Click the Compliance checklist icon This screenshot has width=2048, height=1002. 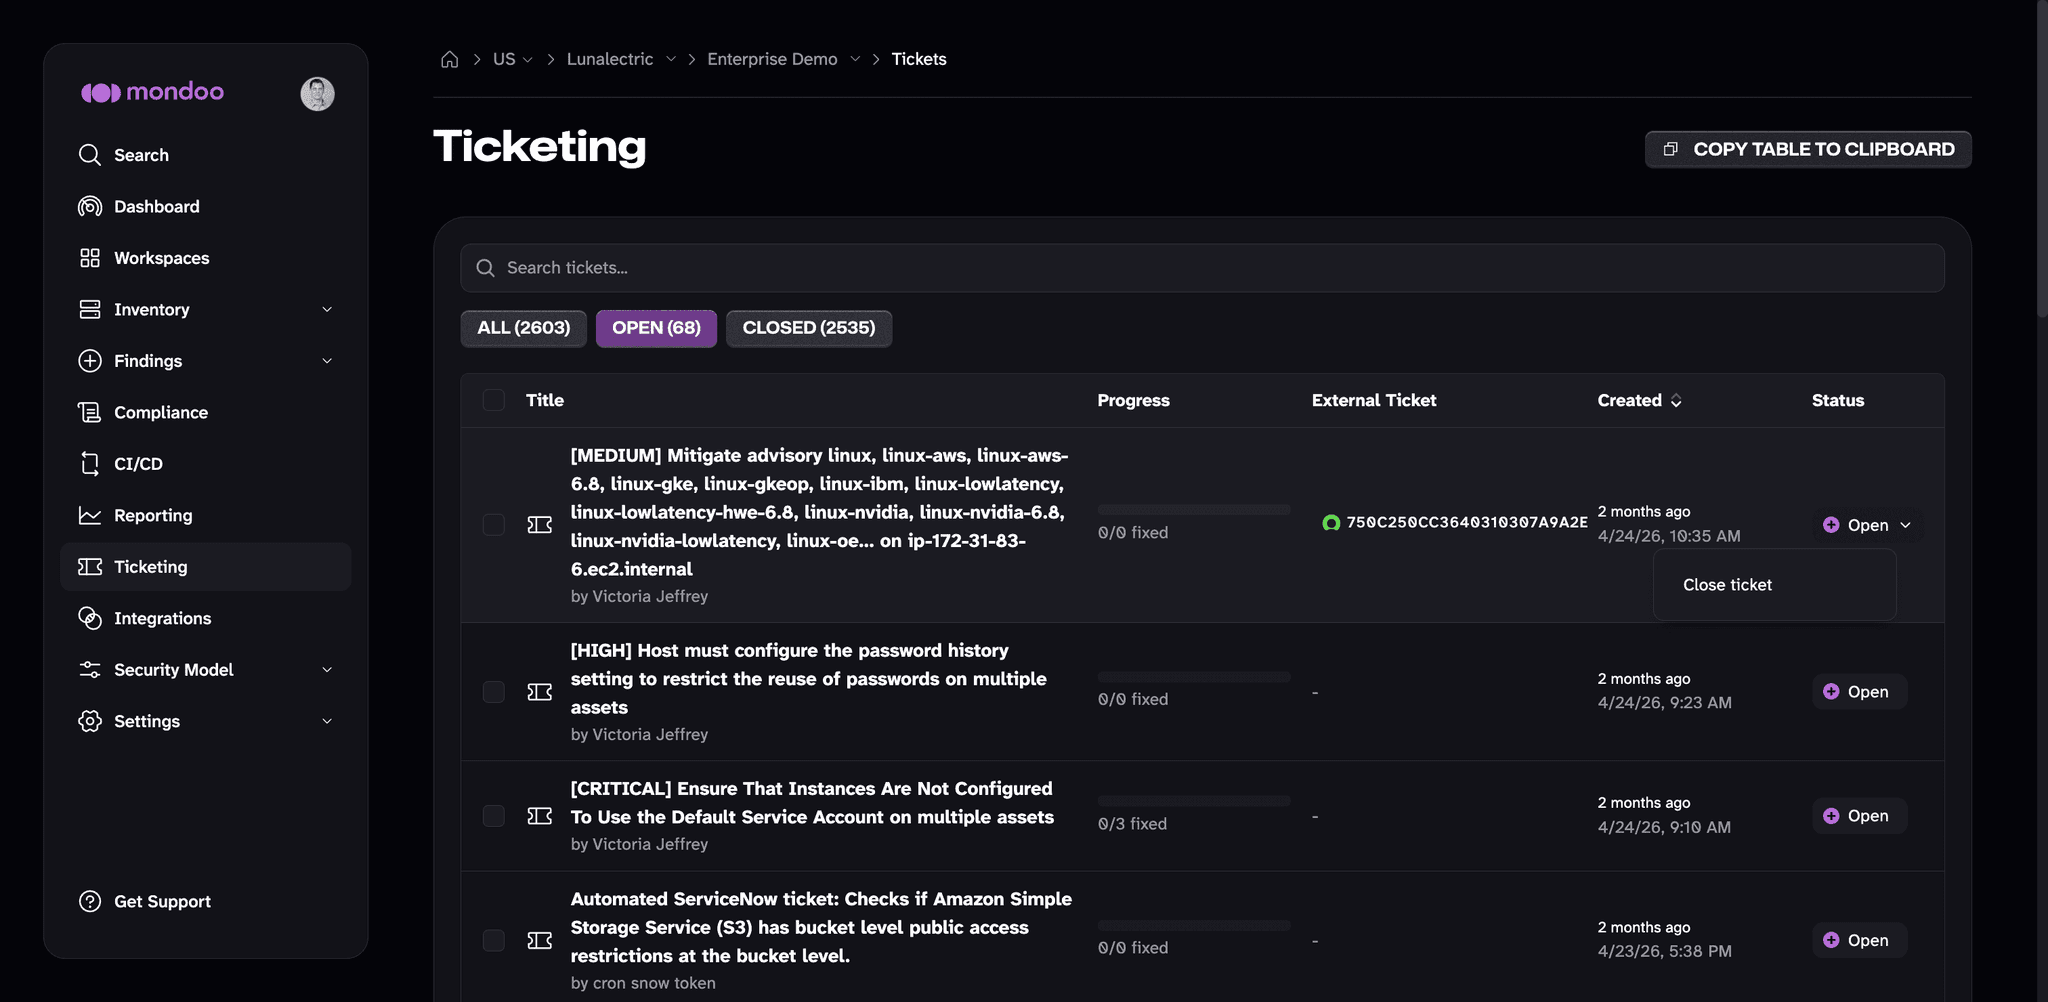pos(90,412)
